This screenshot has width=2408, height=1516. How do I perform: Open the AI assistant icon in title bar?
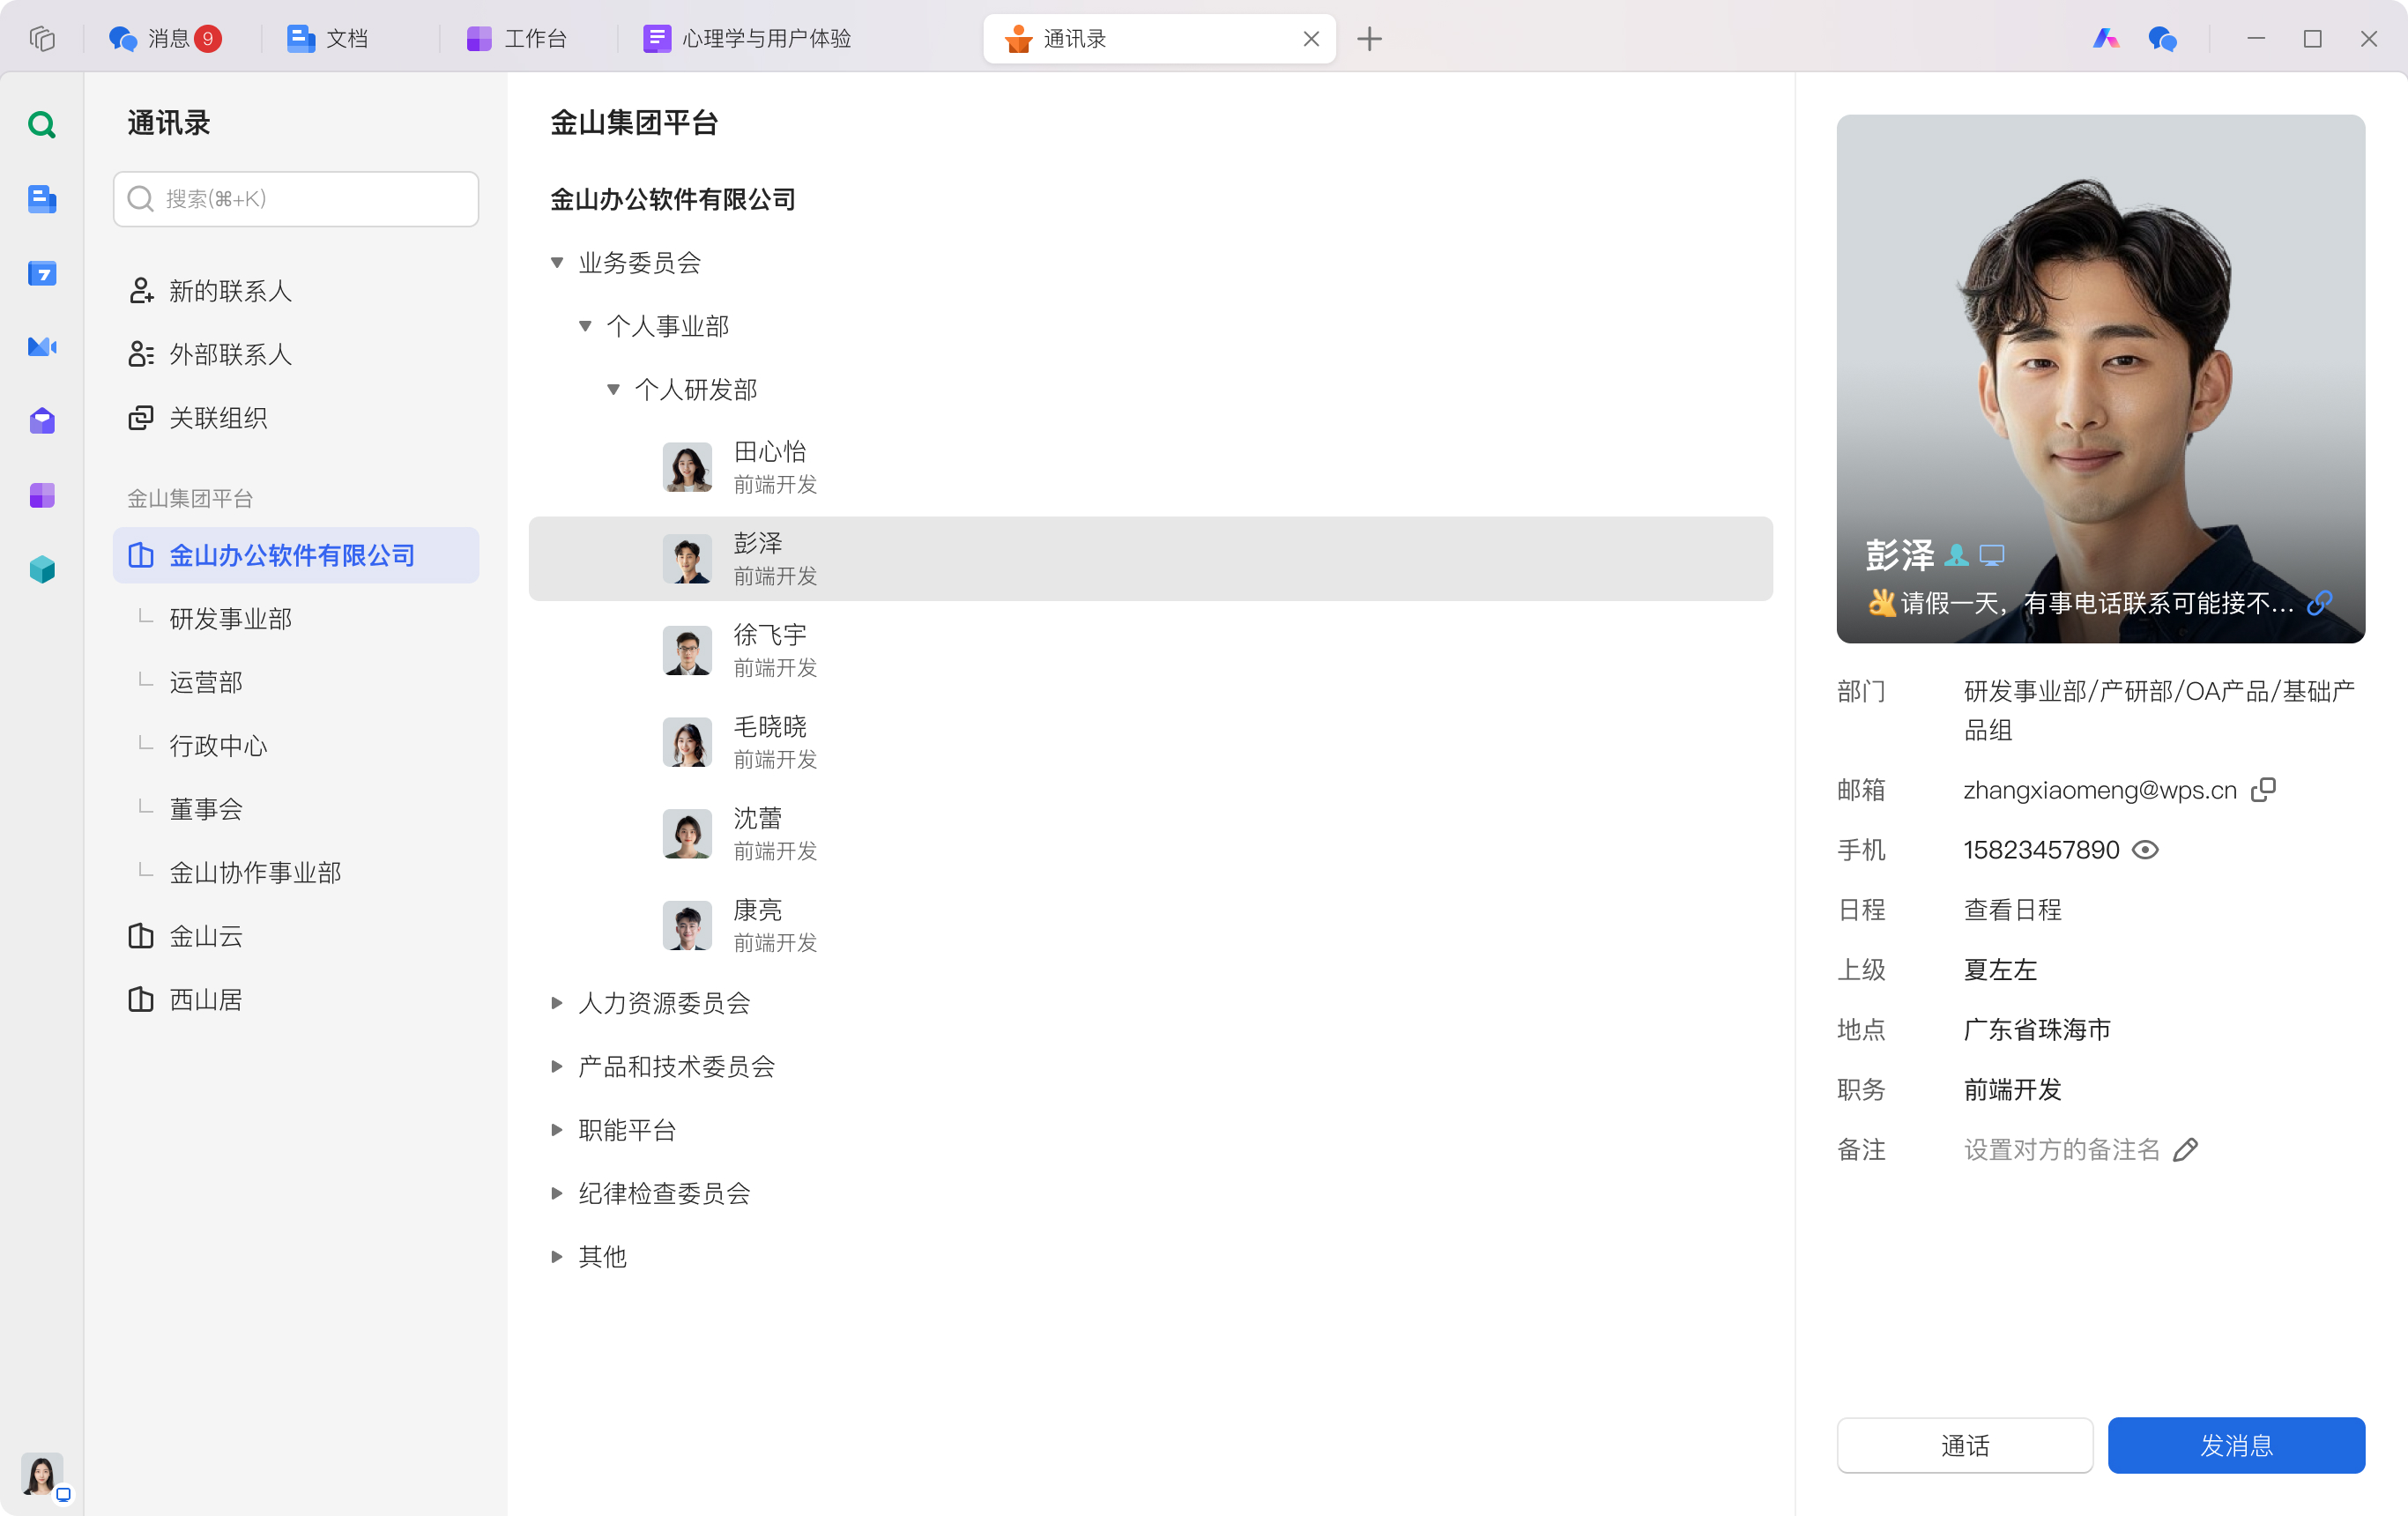(x=2105, y=39)
